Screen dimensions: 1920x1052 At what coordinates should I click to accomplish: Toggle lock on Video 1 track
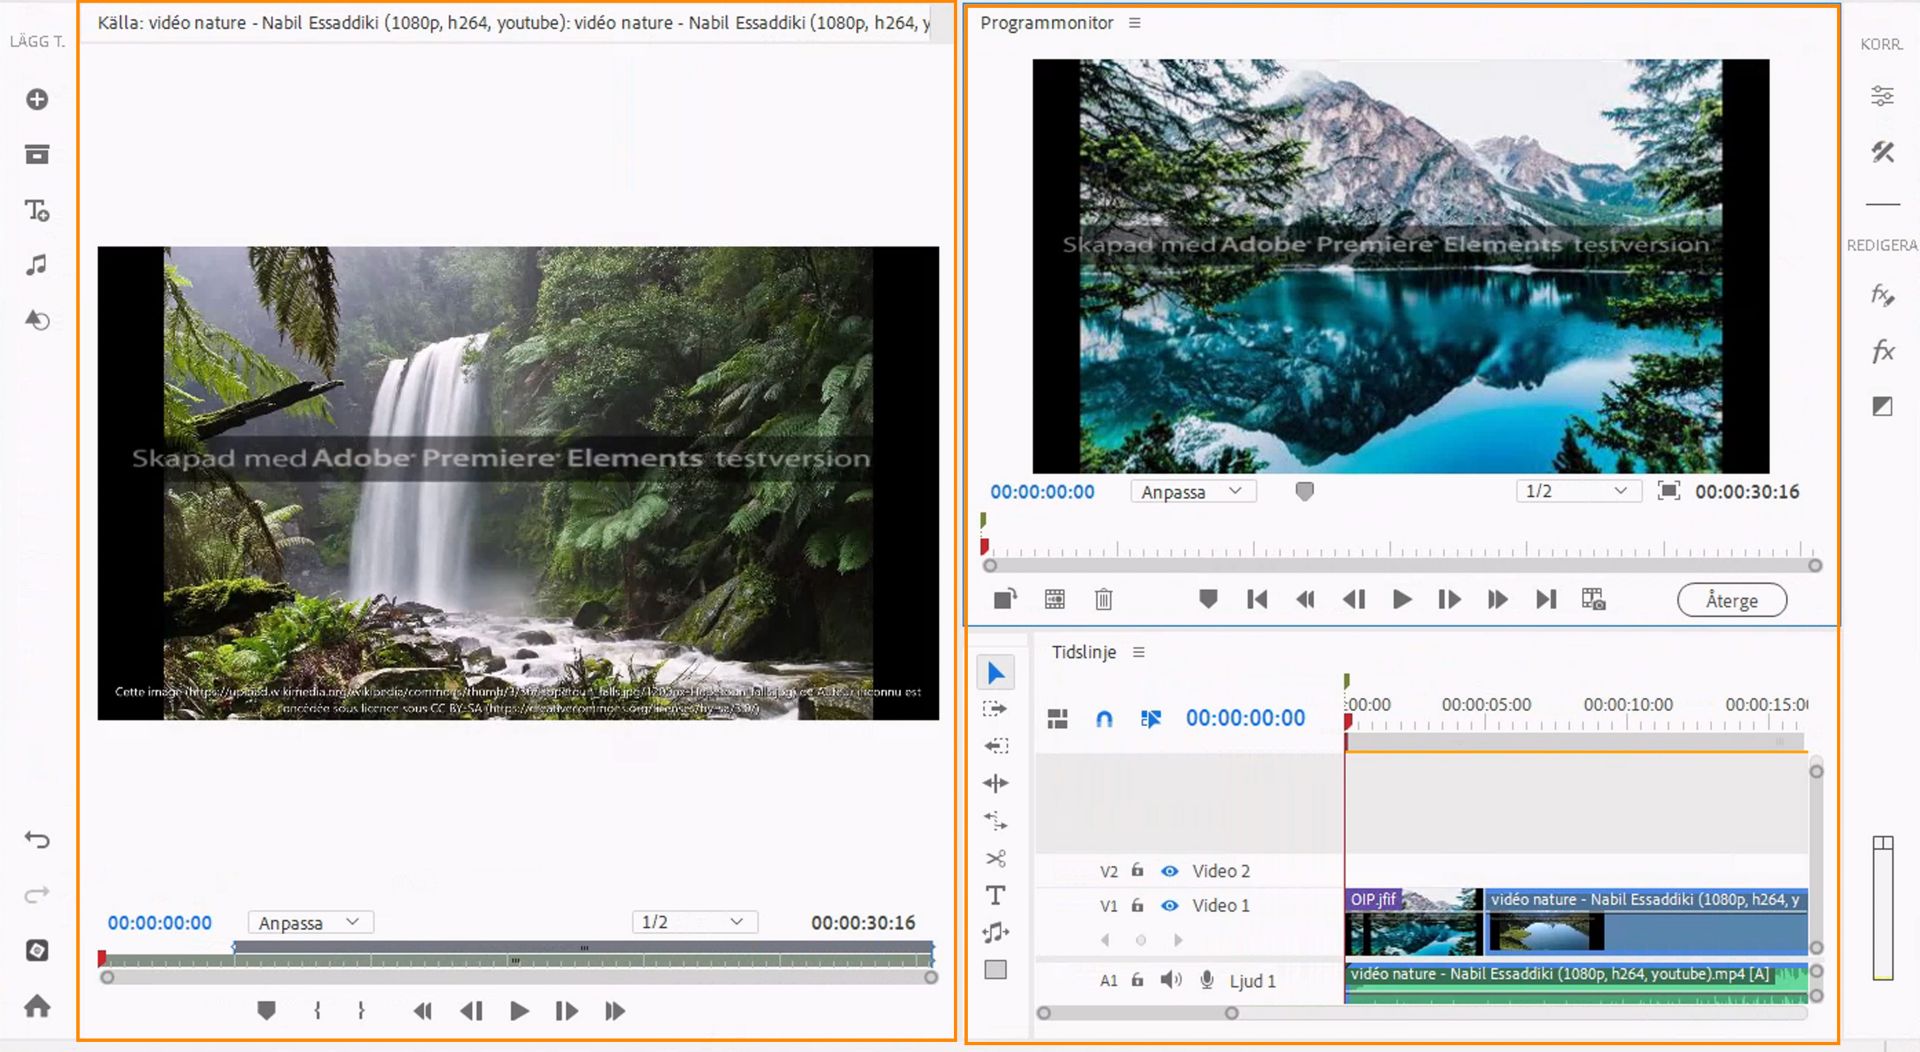pos(1137,904)
